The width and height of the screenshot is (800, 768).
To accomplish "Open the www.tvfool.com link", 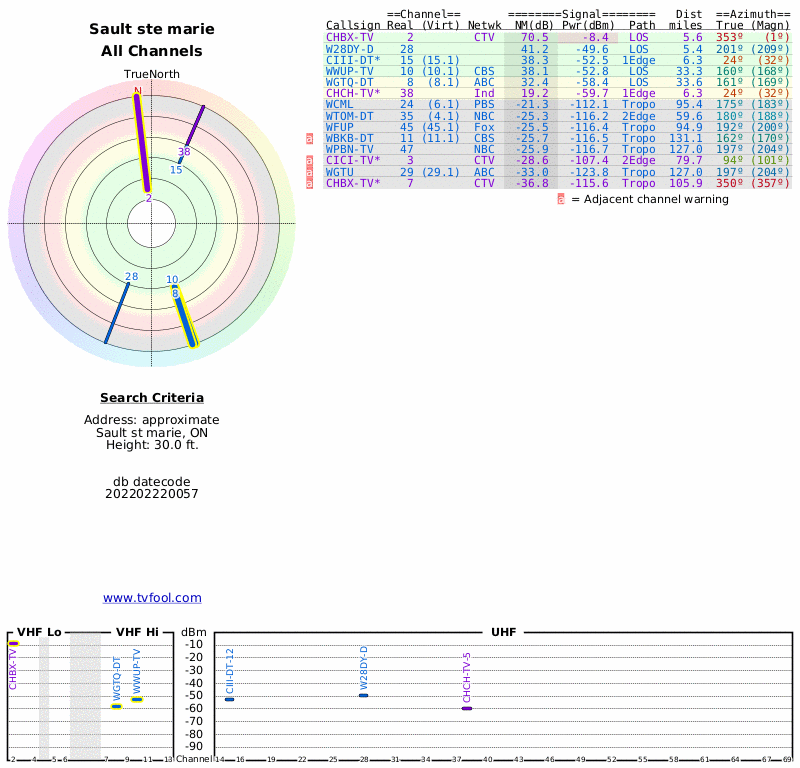I will 152,598.
